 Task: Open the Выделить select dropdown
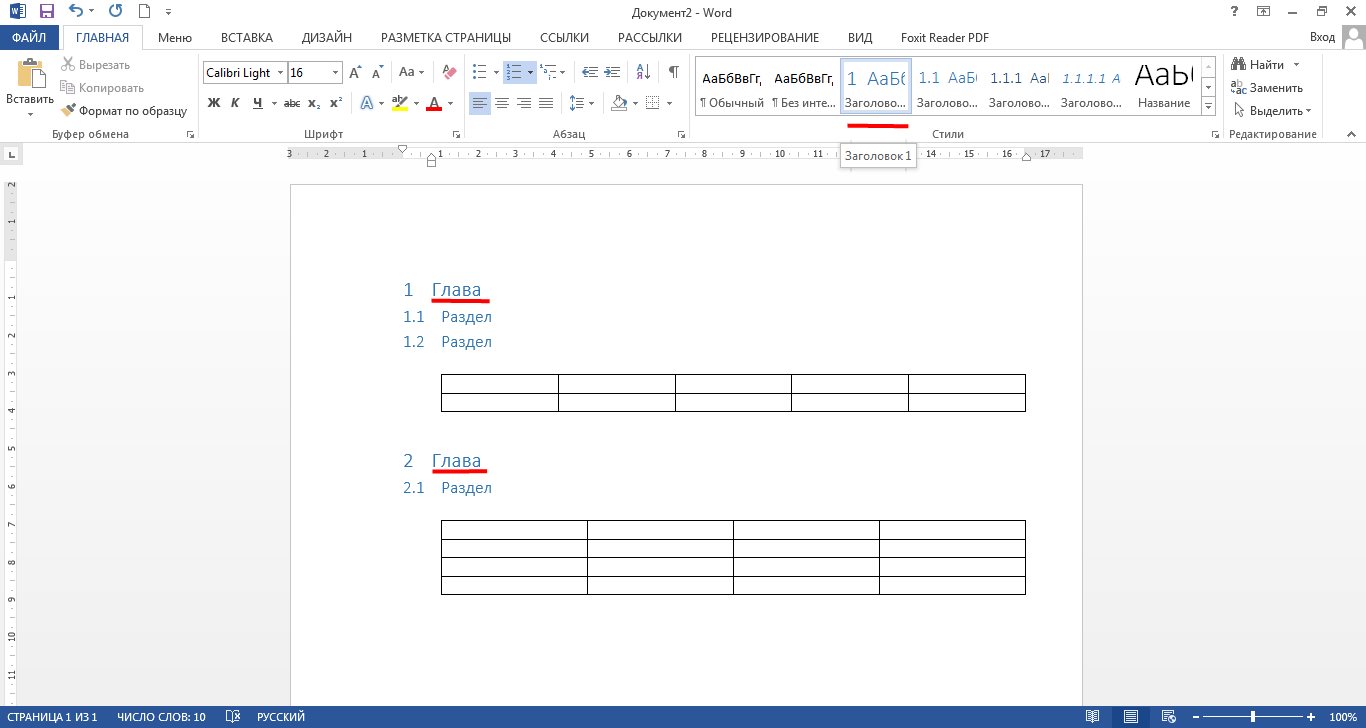coord(1273,111)
